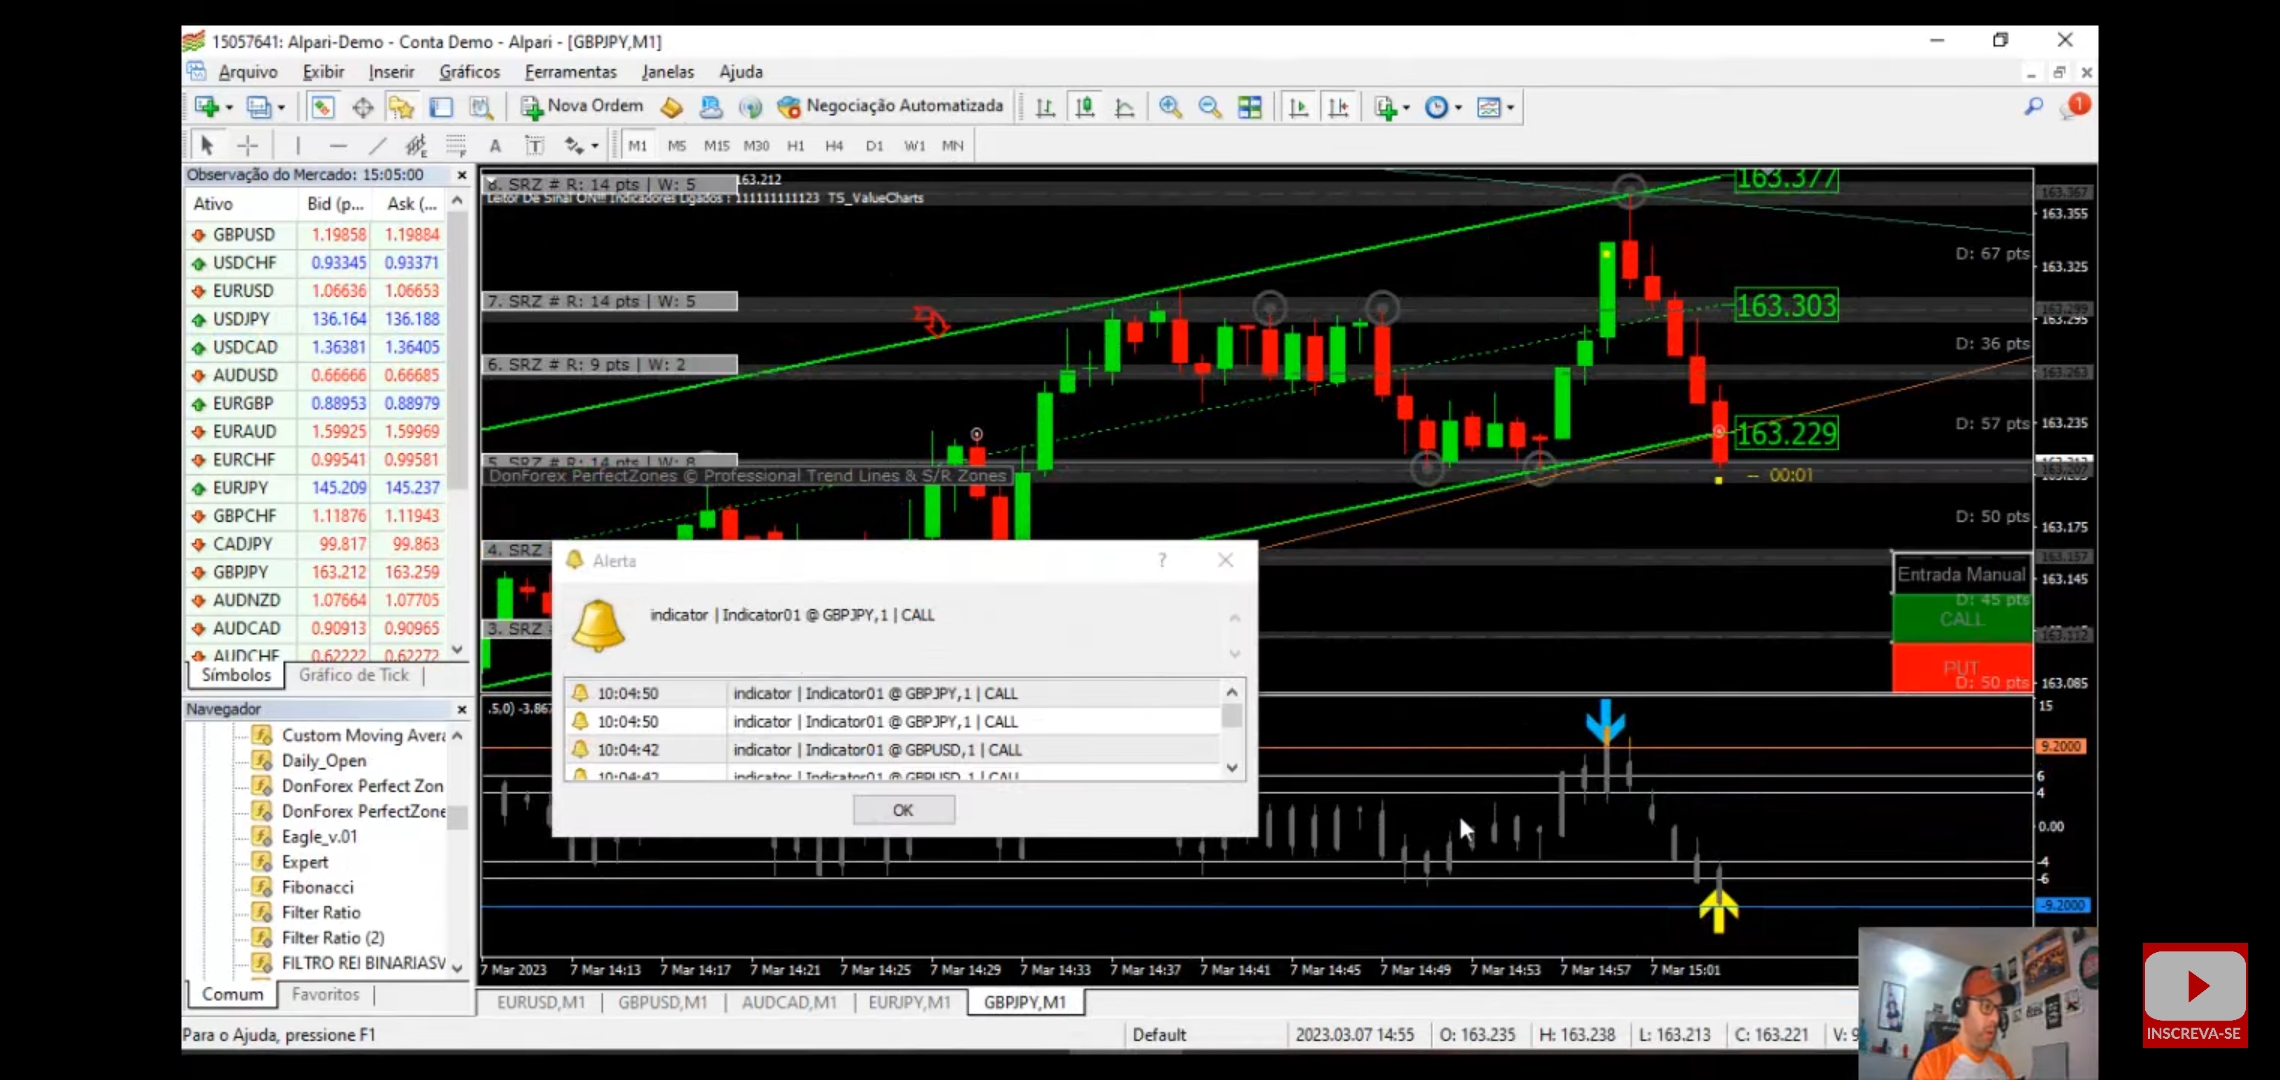Select the draw trendline tool

[377, 145]
